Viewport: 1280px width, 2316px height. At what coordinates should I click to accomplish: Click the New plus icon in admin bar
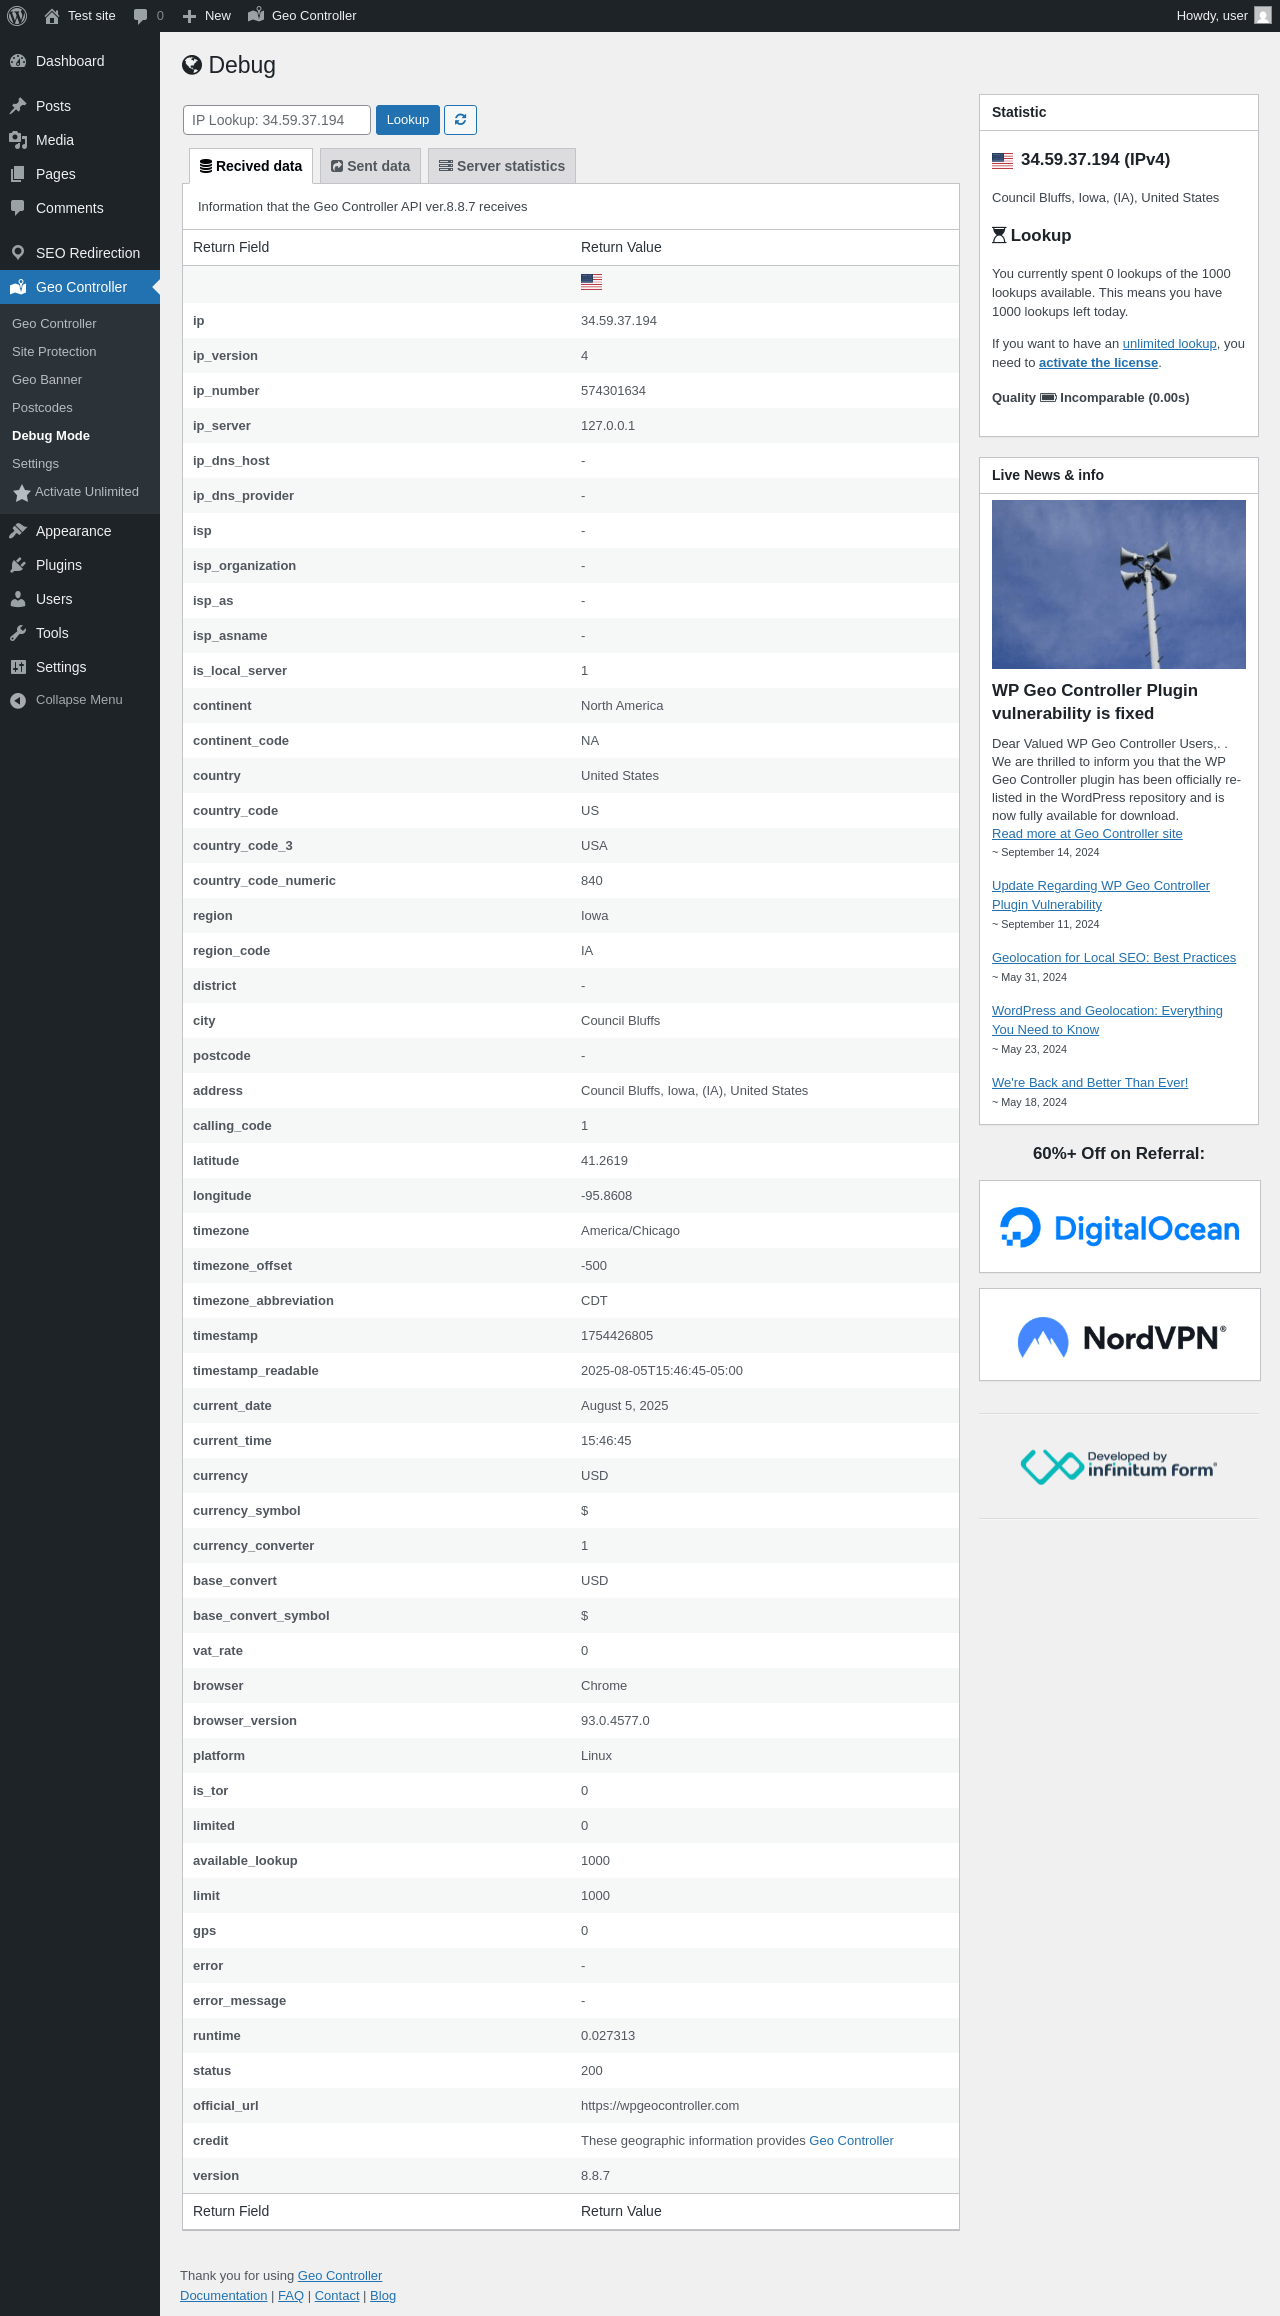tap(189, 16)
